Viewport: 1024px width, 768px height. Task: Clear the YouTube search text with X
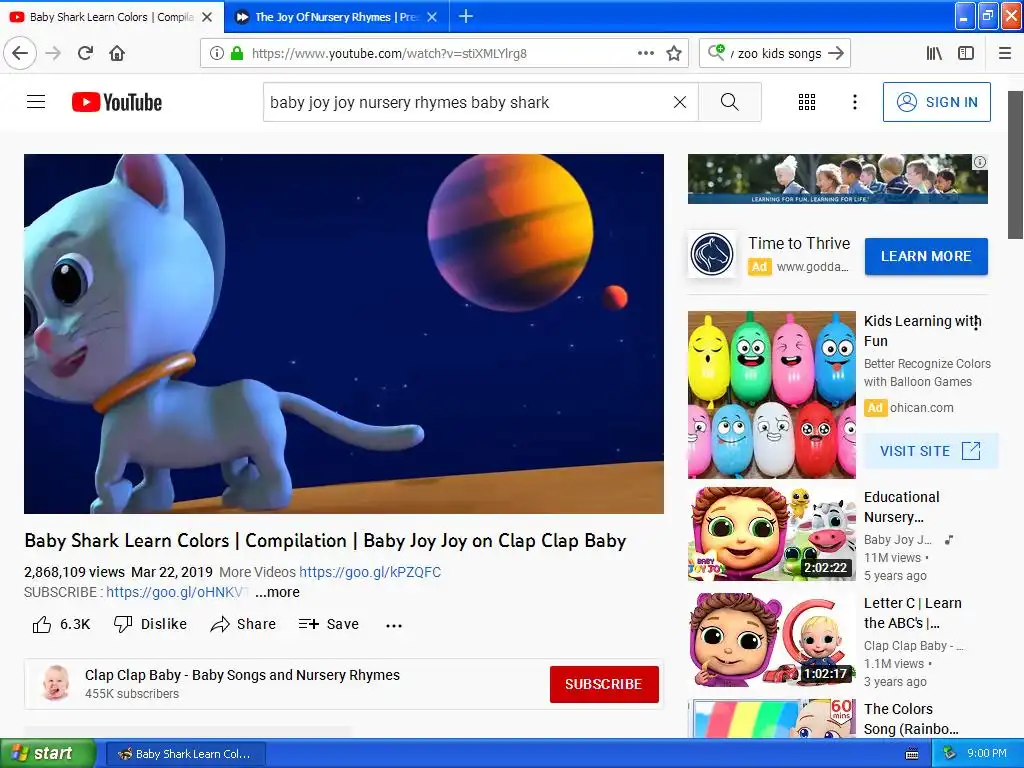(680, 102)
